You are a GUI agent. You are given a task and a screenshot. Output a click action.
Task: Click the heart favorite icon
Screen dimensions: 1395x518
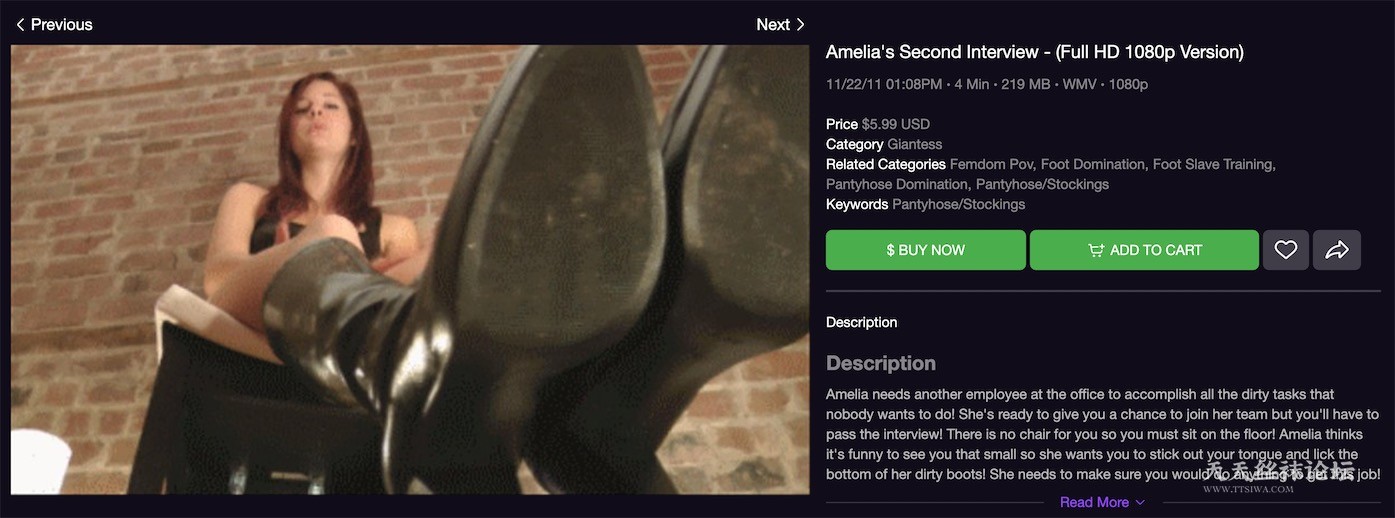pos(1286,250)
